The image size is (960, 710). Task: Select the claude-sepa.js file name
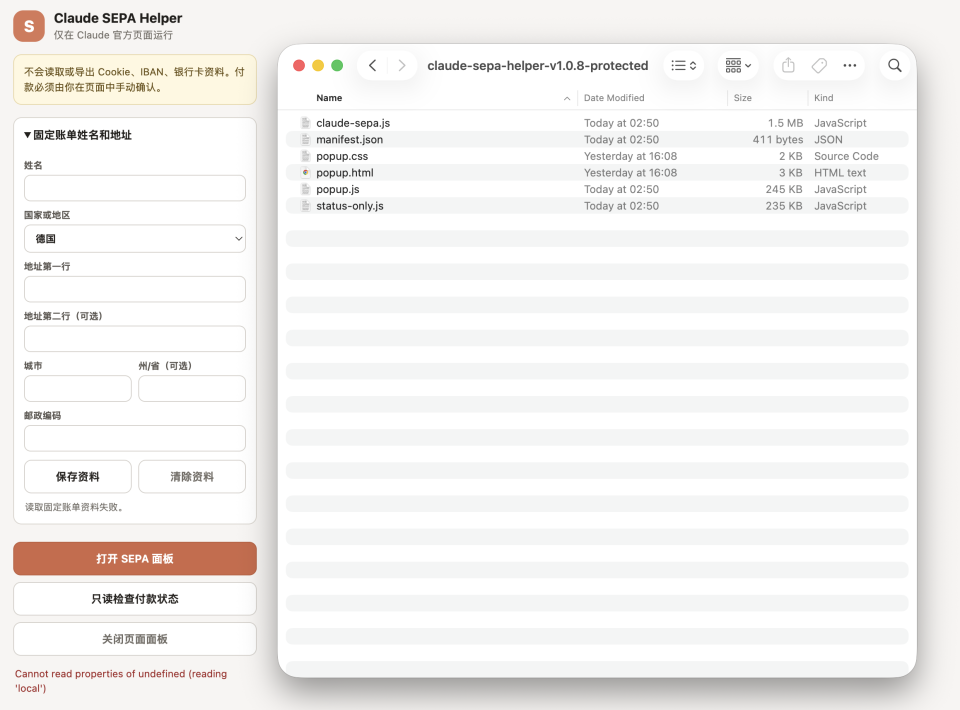pos(353,123)
